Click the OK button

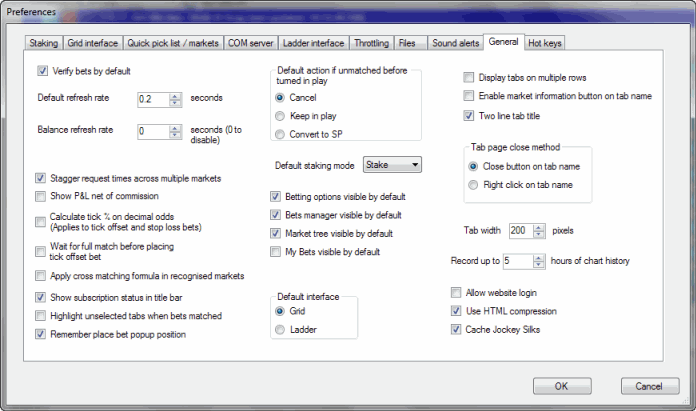click(x=561, y=386)
